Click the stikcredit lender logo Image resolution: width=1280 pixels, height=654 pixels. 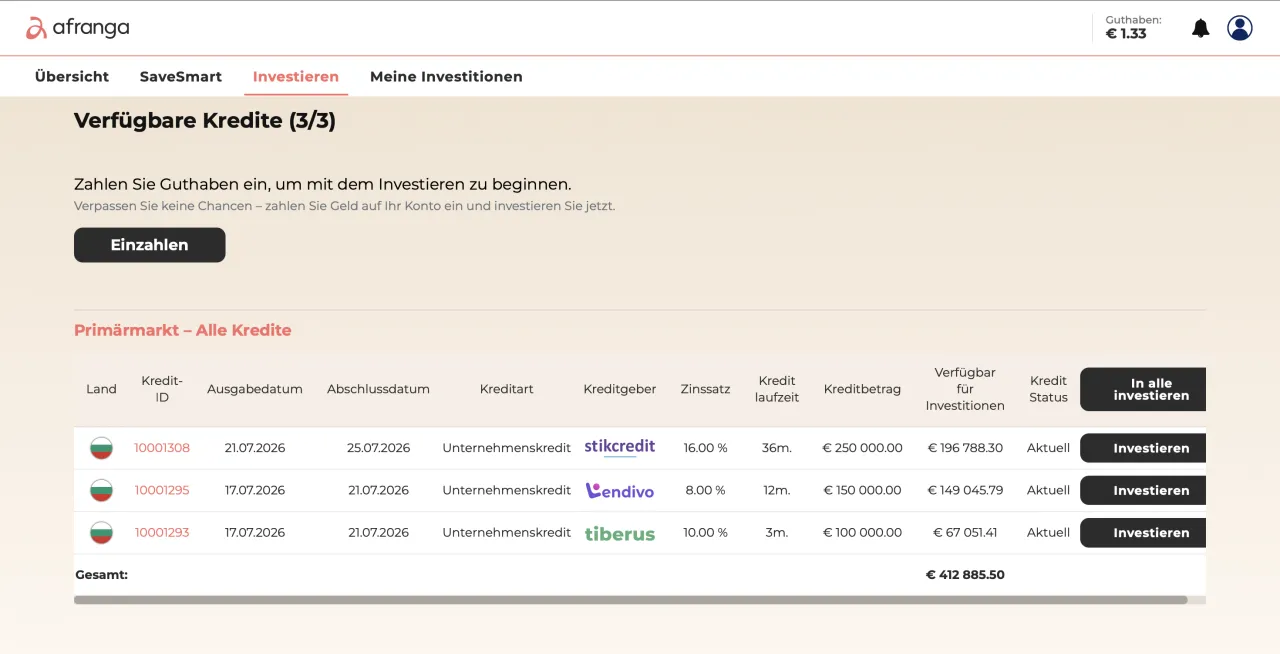coord(620,447)
